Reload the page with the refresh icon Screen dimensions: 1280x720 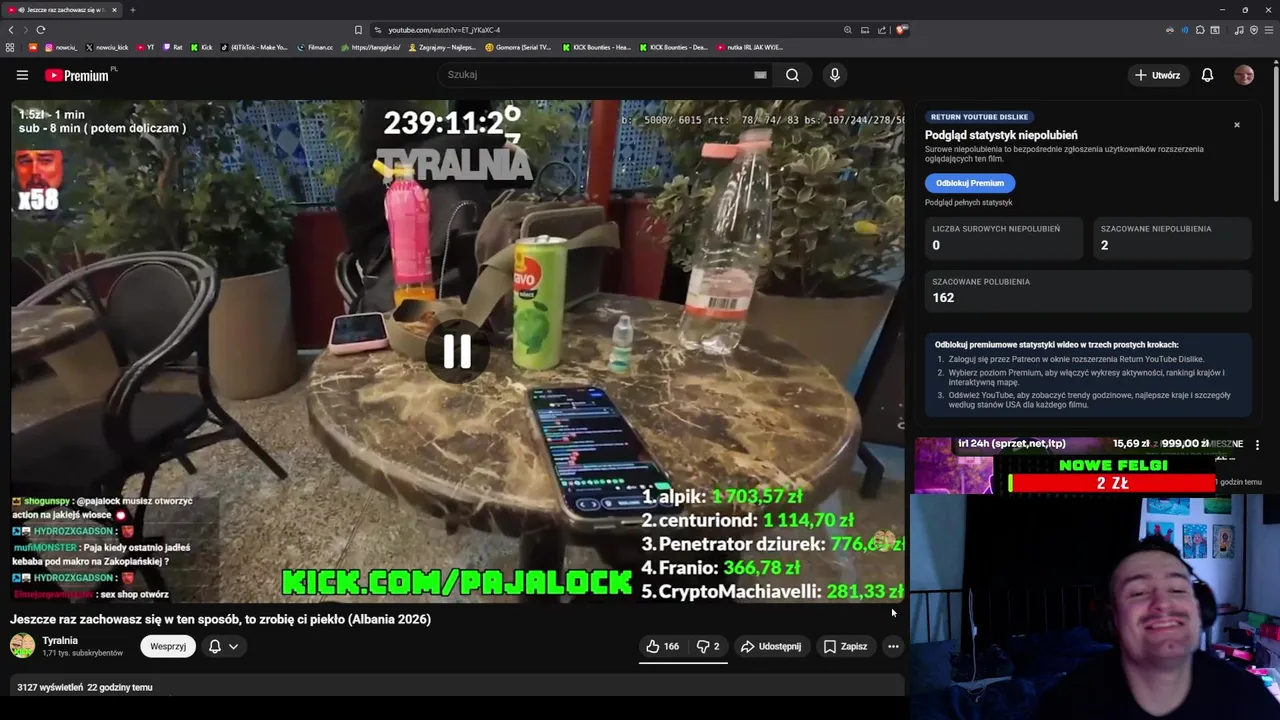point(40,30)
